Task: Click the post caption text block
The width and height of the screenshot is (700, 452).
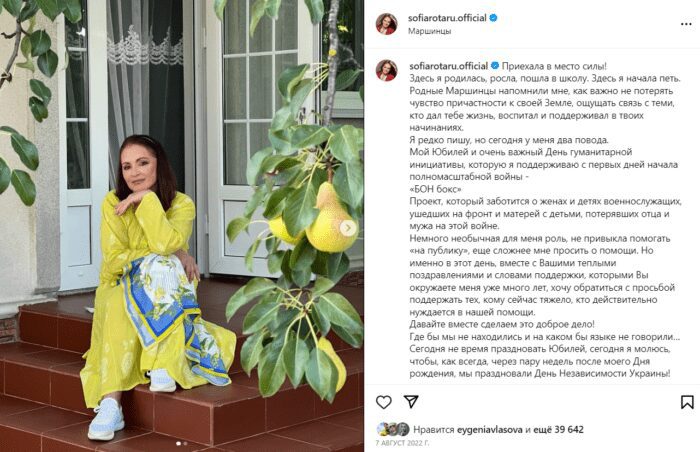Action: point(546,220)
